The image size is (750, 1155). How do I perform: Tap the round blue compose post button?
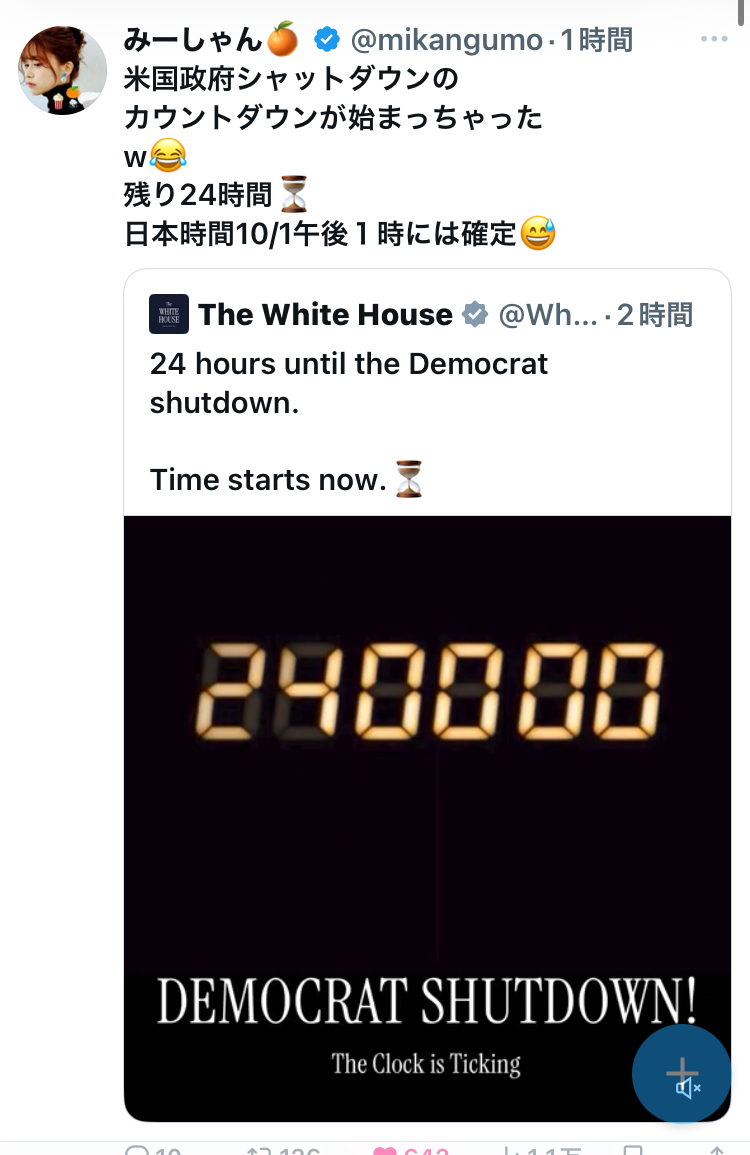[x=681, y=1073]
